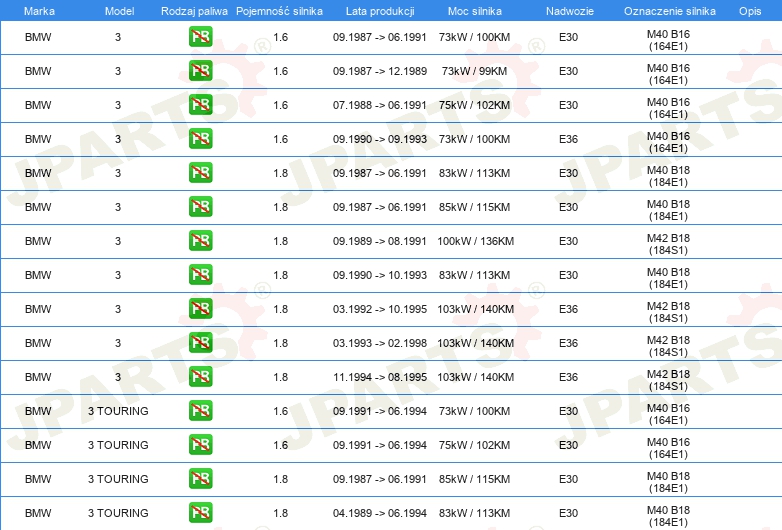This screenshot has height=530, width=782.
Task: Click the 75kW / 102KM power cell in the 07.1988 row
Action: [x=474, y=105]
